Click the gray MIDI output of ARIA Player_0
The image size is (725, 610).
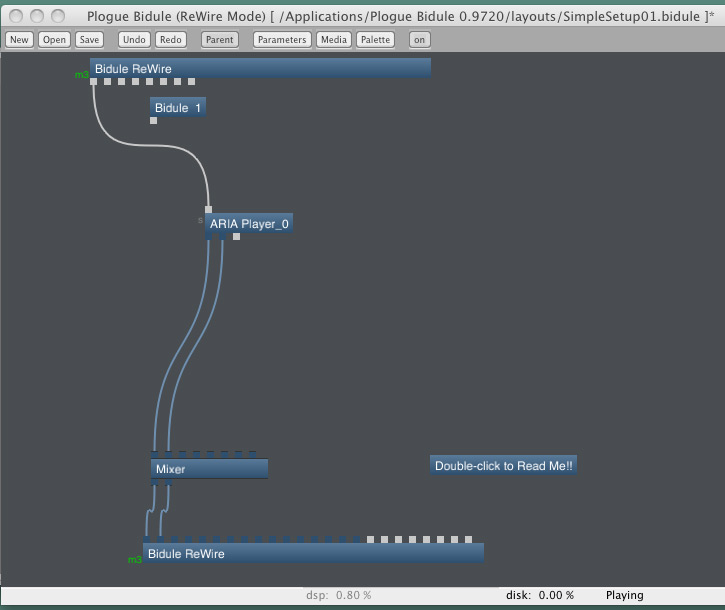click(237, 236)
